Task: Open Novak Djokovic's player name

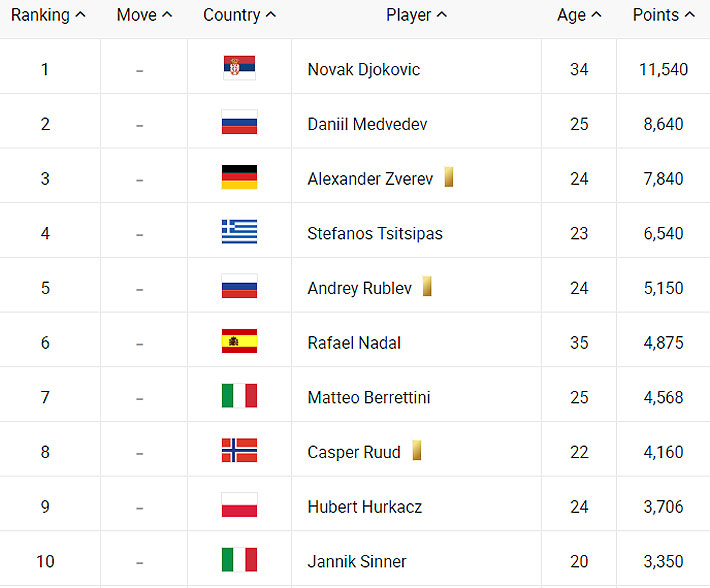Action: 363,70
